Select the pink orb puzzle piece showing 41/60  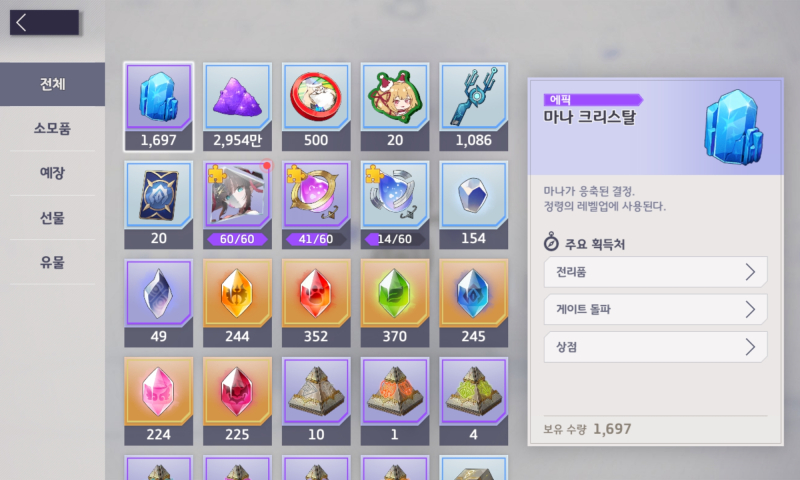[x=316, y=205]
